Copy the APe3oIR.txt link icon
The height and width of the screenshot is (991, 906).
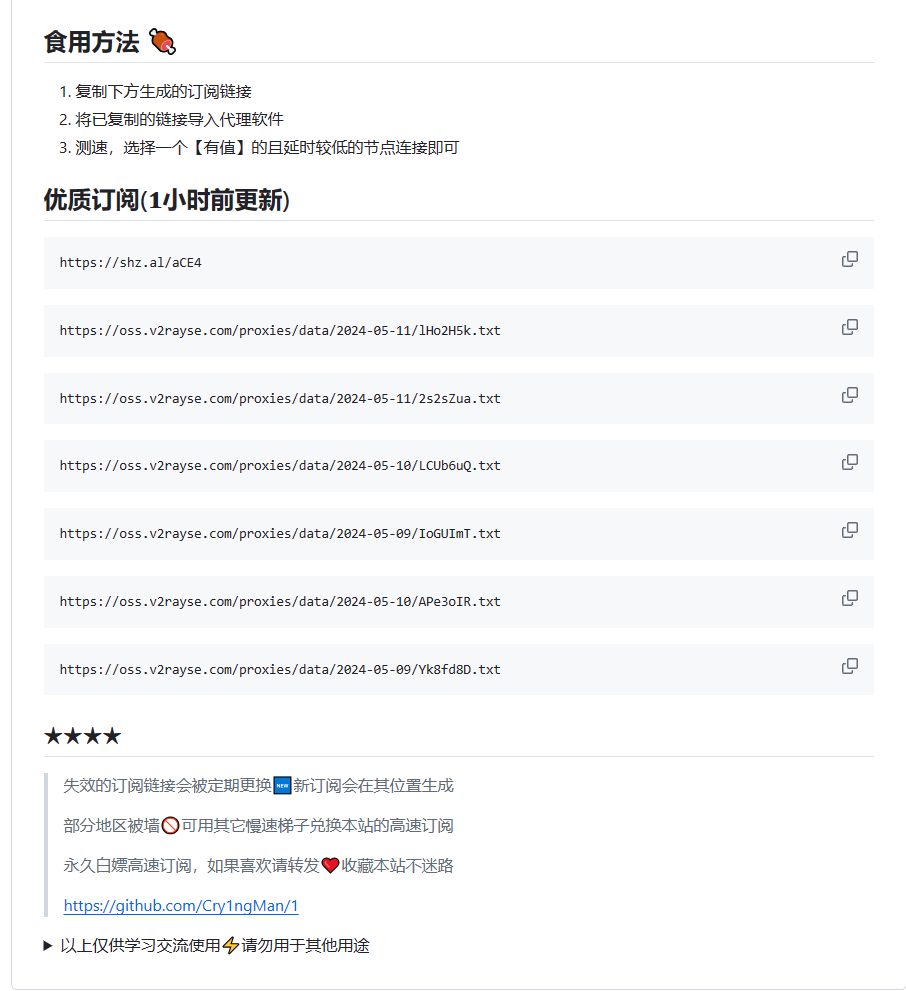[849, 599]
